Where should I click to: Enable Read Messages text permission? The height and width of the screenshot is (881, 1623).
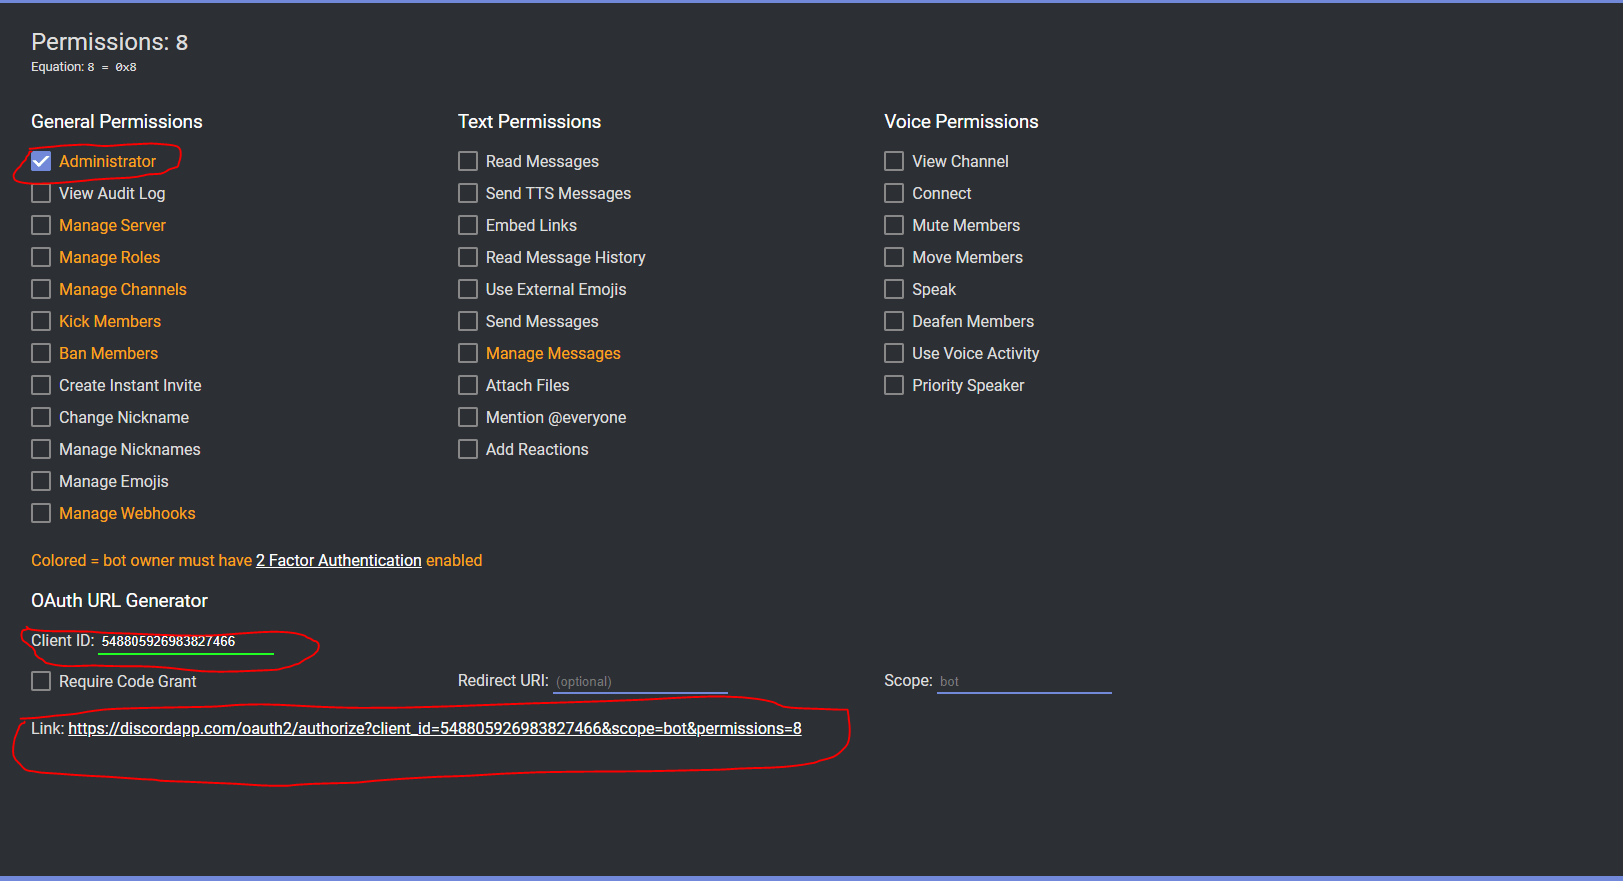pyautogui.click(x=468, y=161)
